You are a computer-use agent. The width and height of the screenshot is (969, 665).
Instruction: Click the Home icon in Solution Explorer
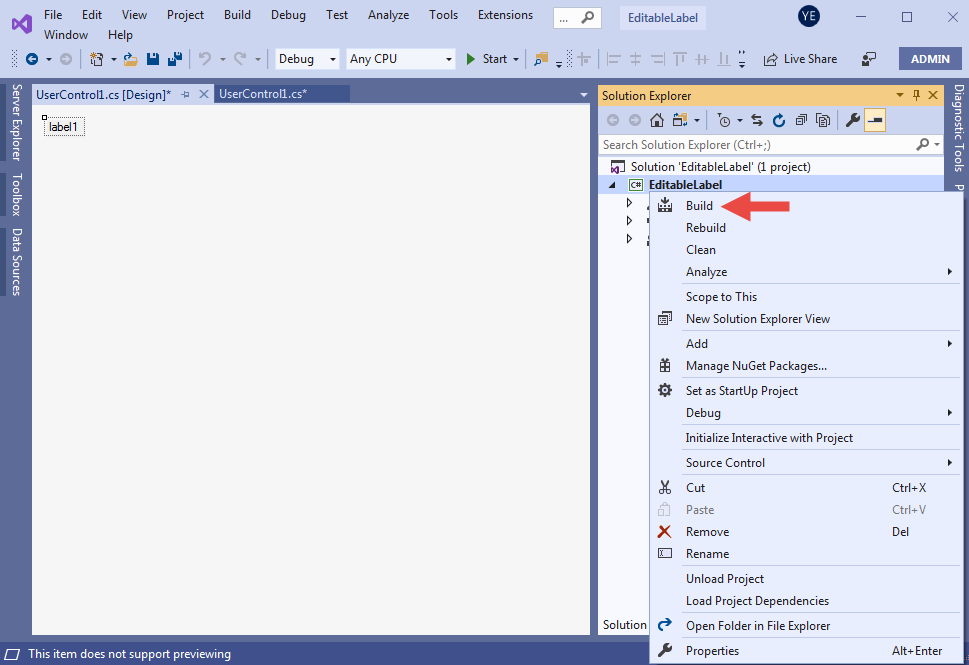click(x=656, y=121)
